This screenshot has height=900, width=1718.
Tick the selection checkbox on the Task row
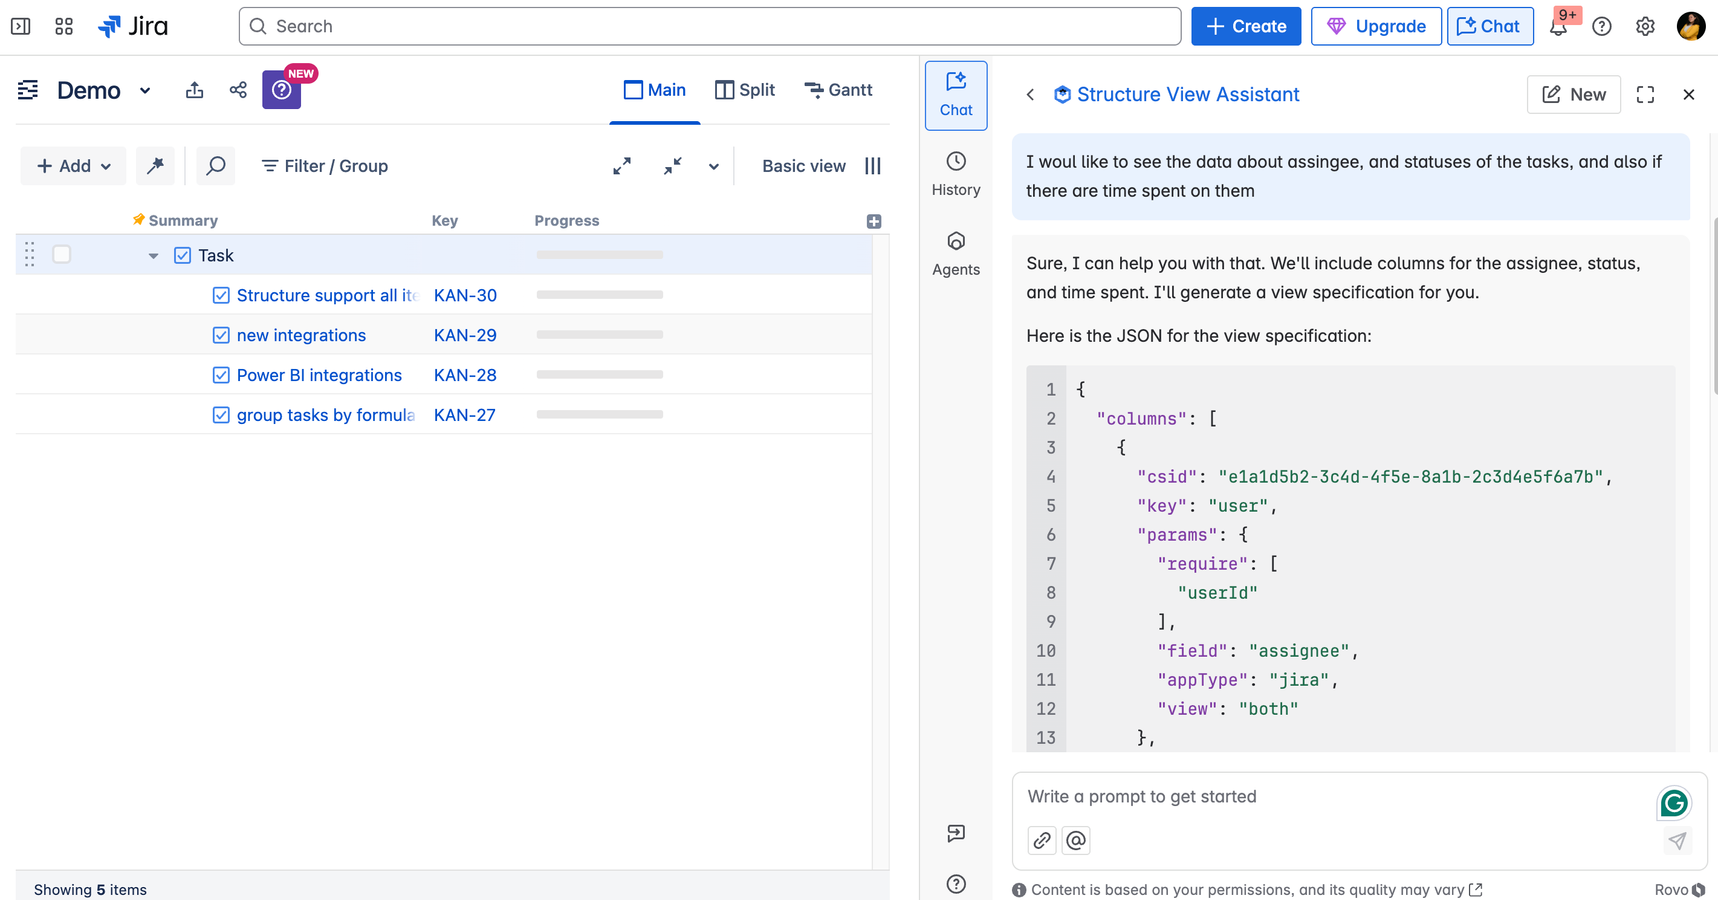tap(62, 254)
